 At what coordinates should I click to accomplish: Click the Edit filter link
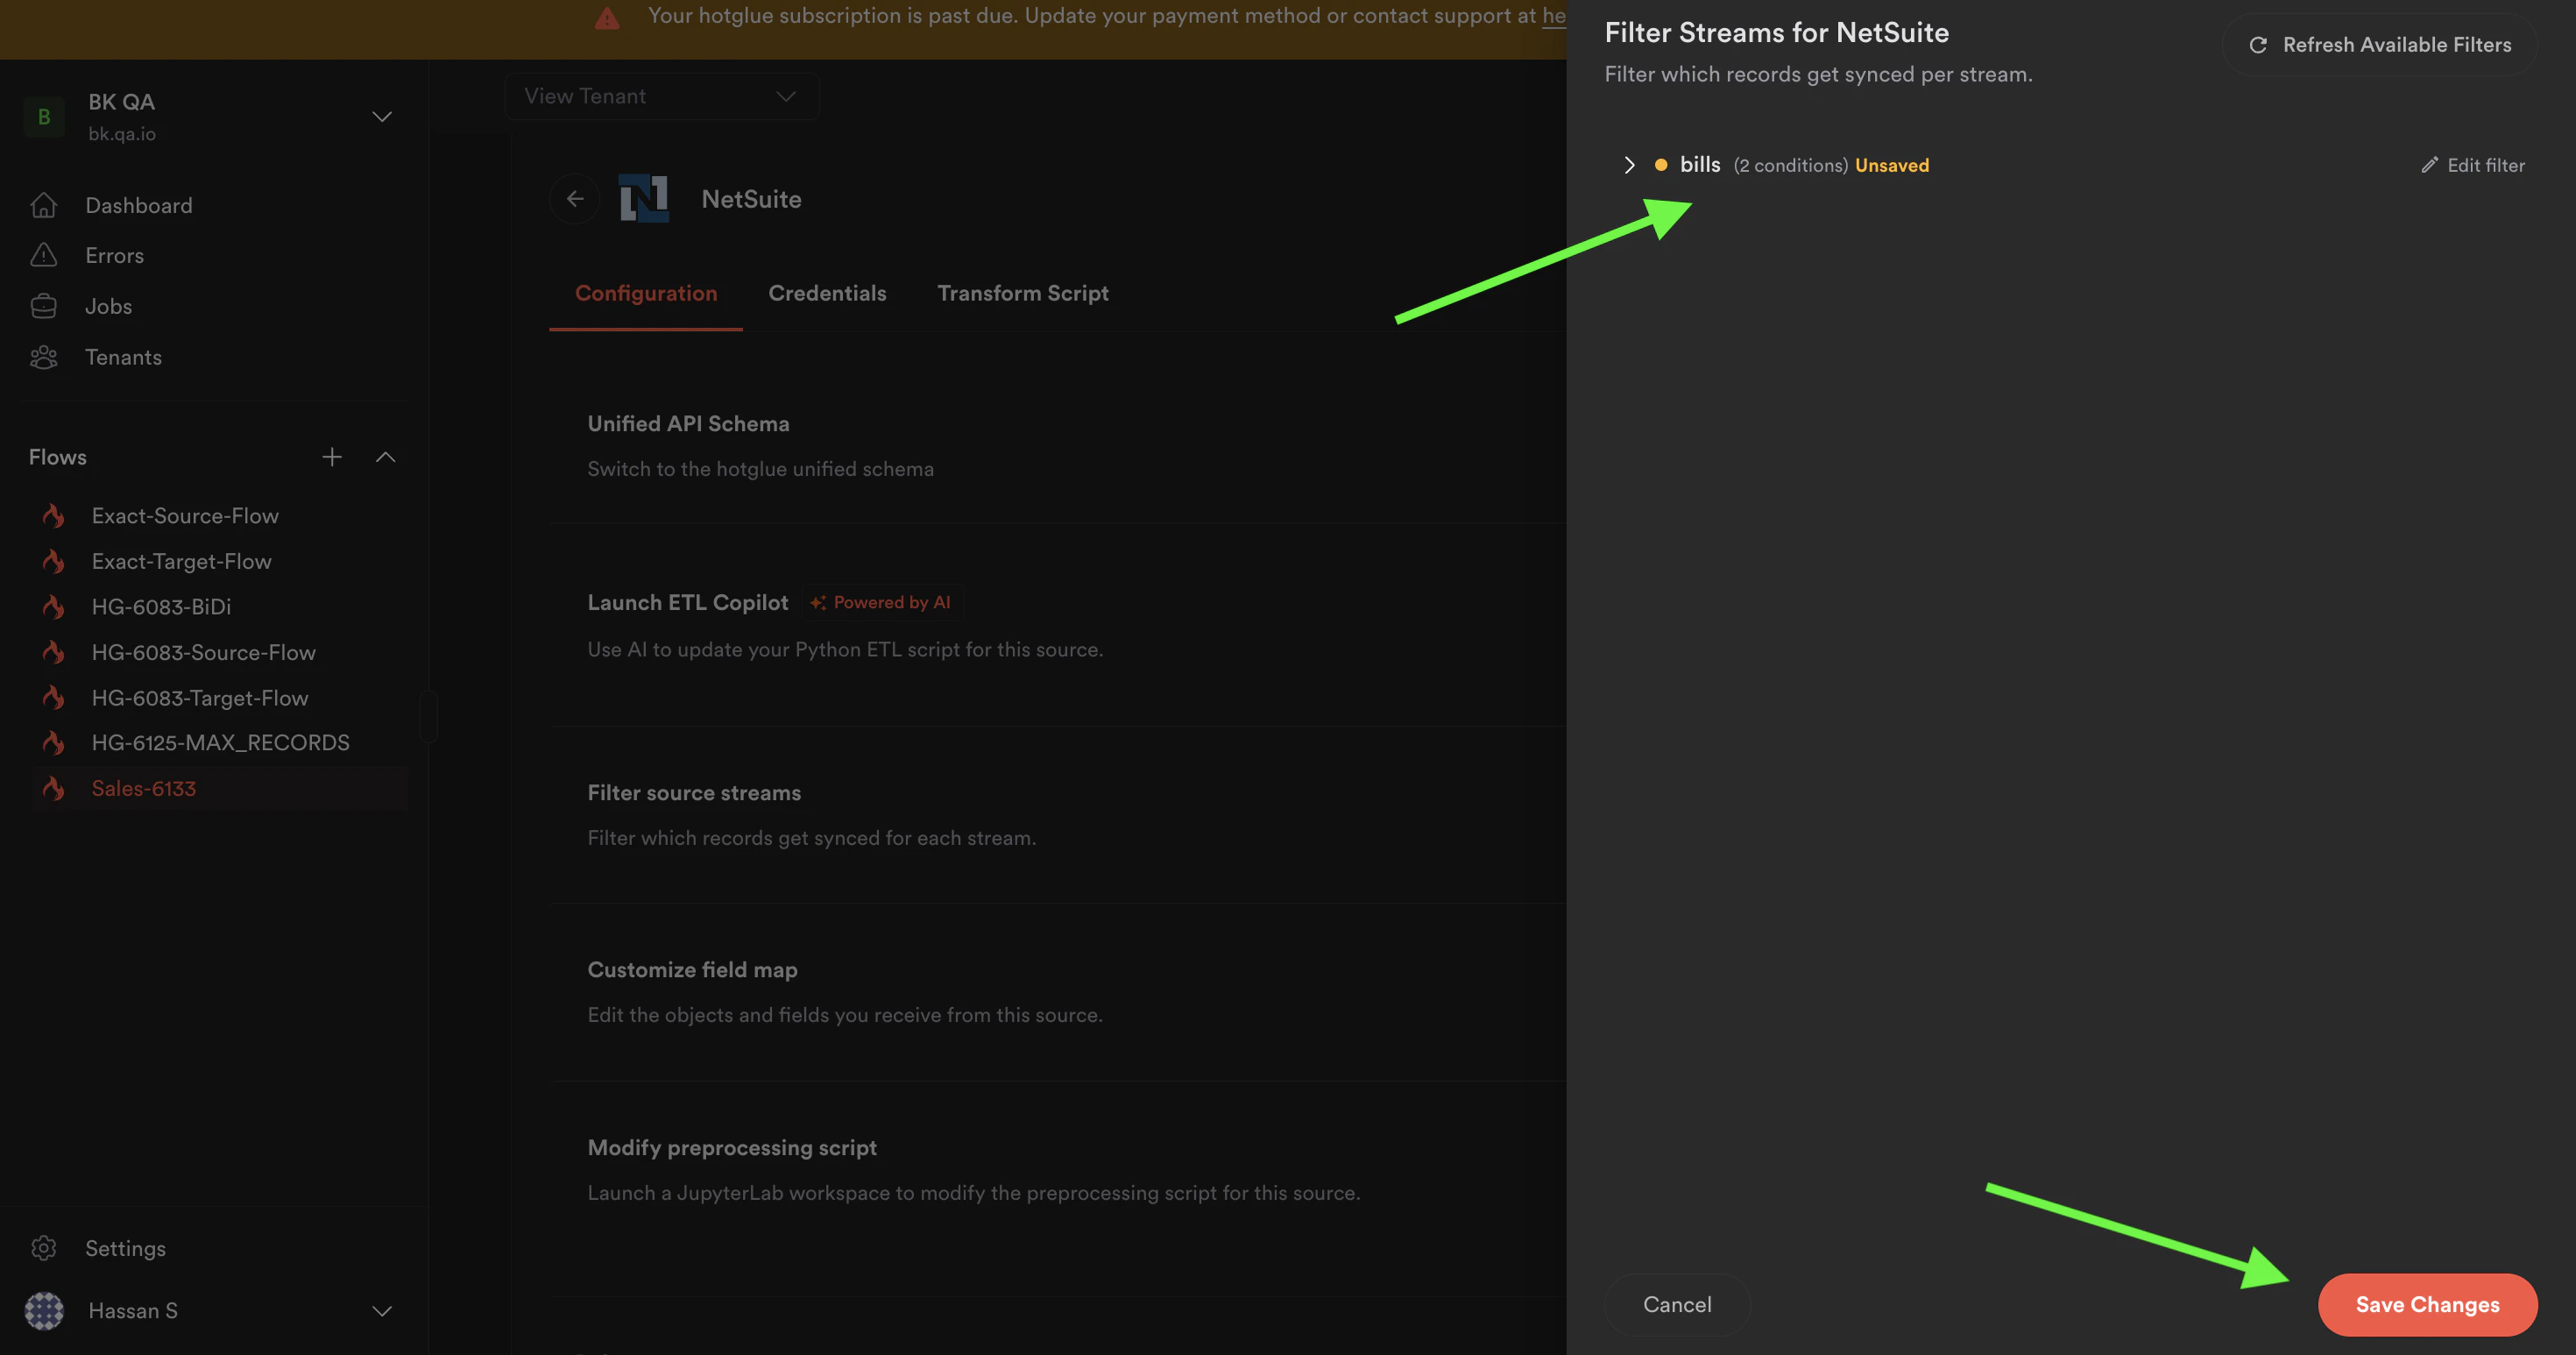(2472, 165)
